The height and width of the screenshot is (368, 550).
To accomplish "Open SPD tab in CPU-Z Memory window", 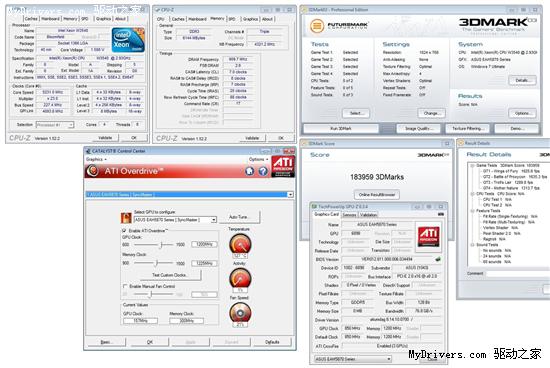I will point(232,19).
